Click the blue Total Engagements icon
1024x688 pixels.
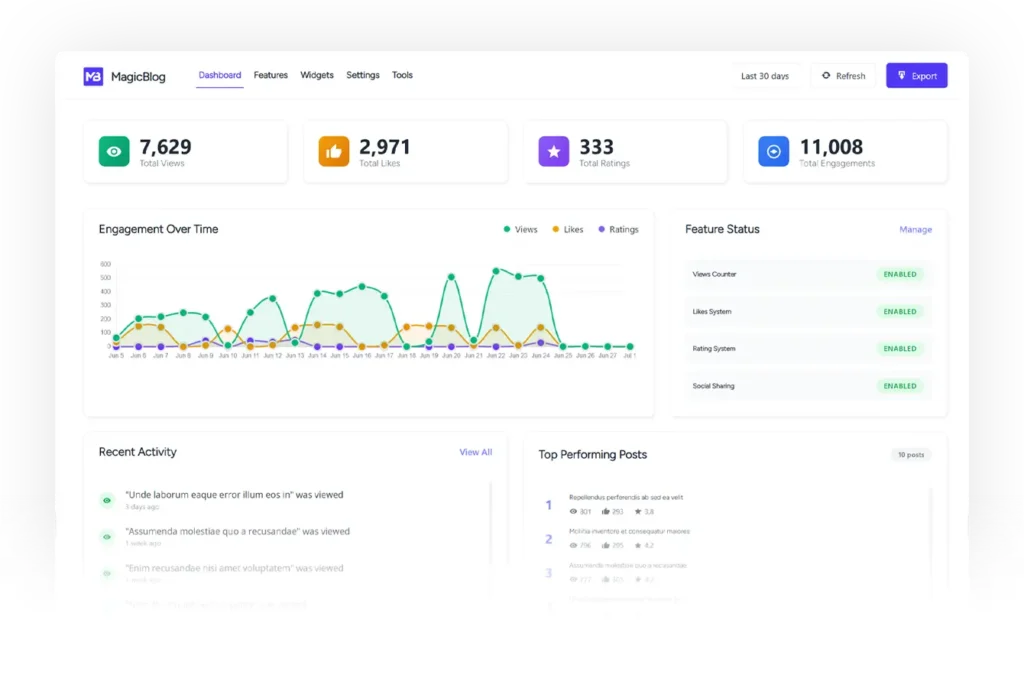[773, 152]
